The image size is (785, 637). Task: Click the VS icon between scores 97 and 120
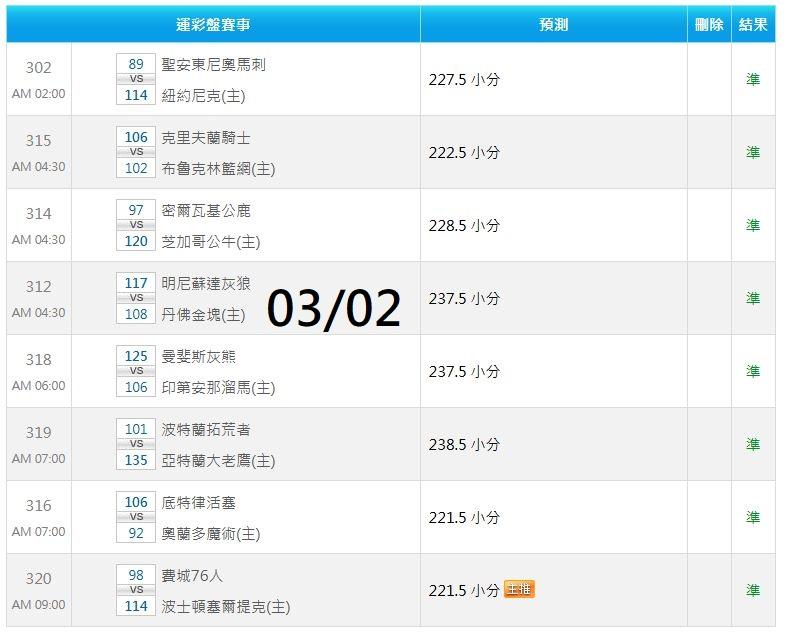(137, 225)
